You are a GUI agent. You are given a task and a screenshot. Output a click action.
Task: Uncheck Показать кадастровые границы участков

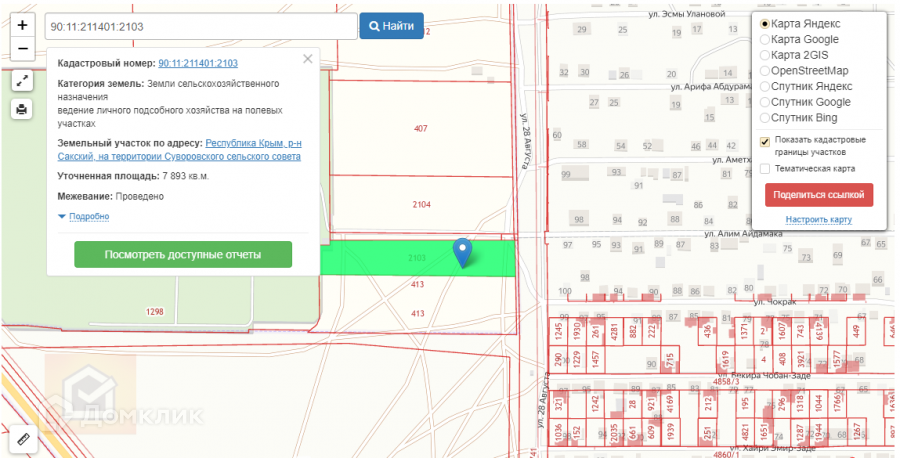765,142
